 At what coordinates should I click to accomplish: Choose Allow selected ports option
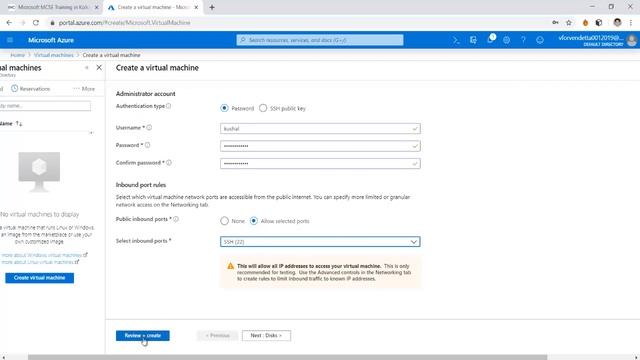click(x=253, y=221)
